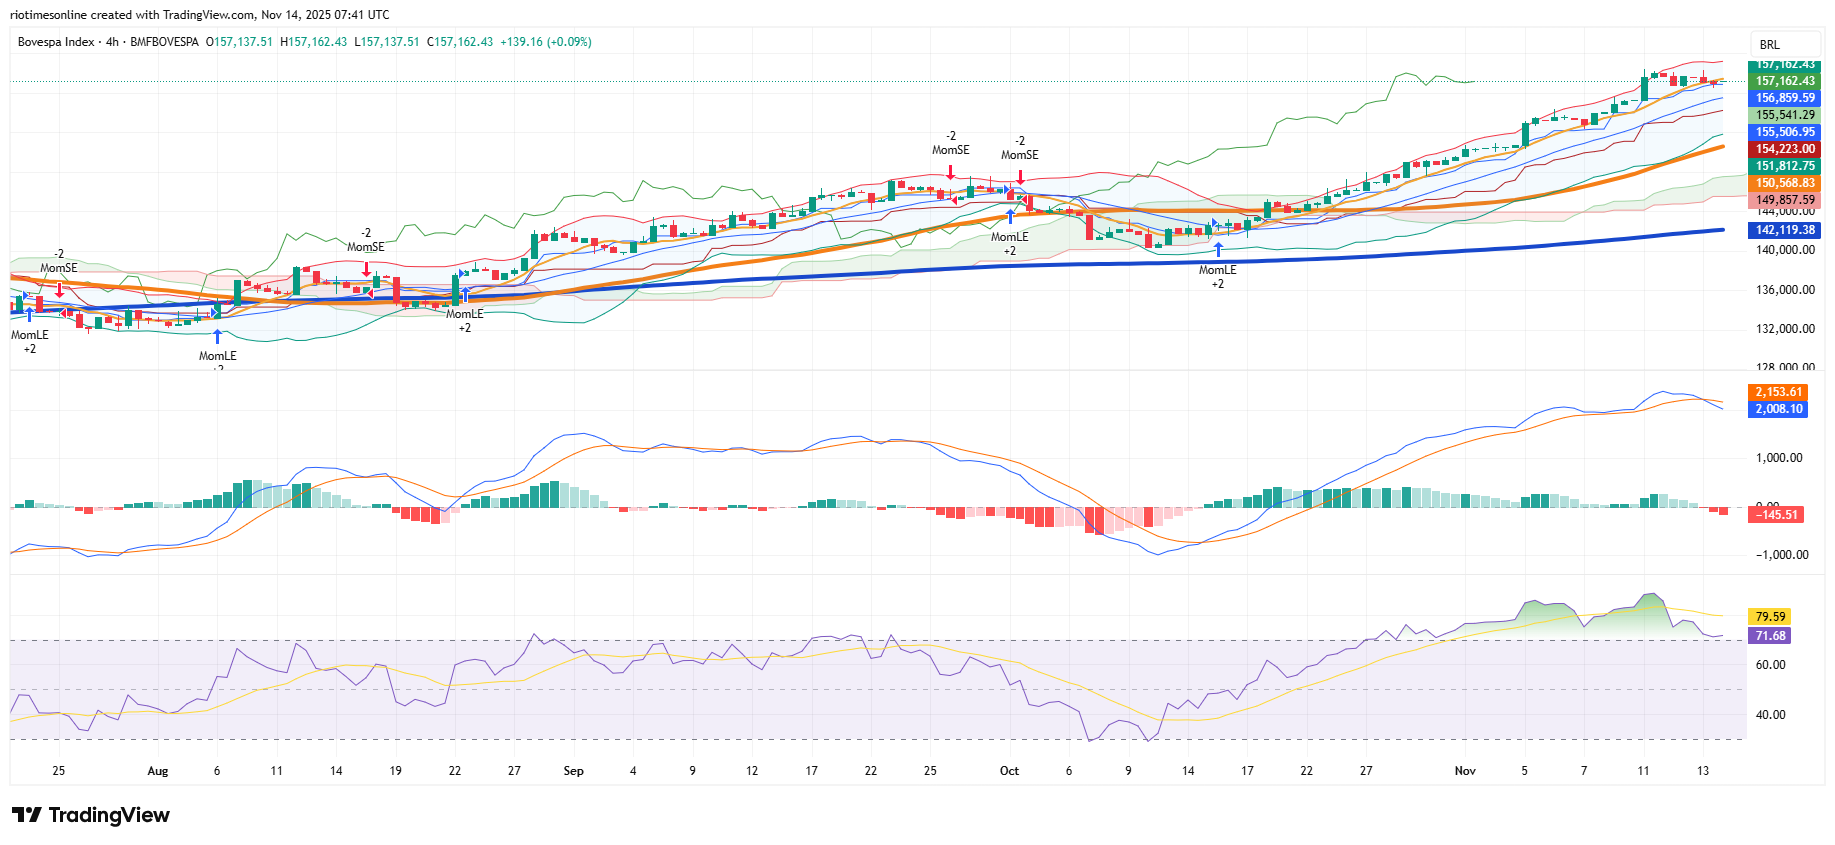This screenshot has width=1835, height=845.
Task: Click the Oct label on the time axis
Action: click(x=1009, y=771)
